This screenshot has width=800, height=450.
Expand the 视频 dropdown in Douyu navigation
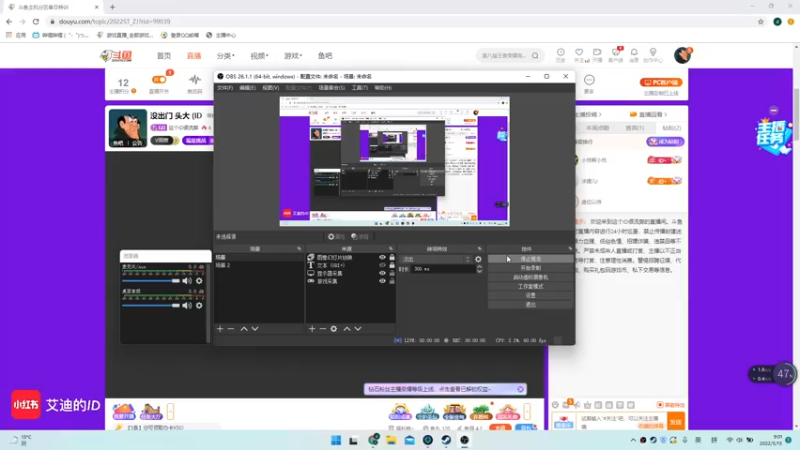coord(259,56)
